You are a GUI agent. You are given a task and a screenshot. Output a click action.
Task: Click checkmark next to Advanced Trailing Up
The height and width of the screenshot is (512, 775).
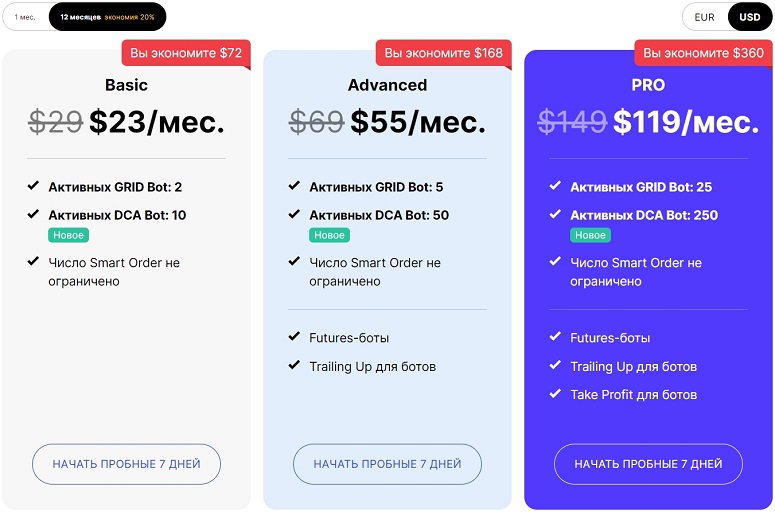point(294,366)
